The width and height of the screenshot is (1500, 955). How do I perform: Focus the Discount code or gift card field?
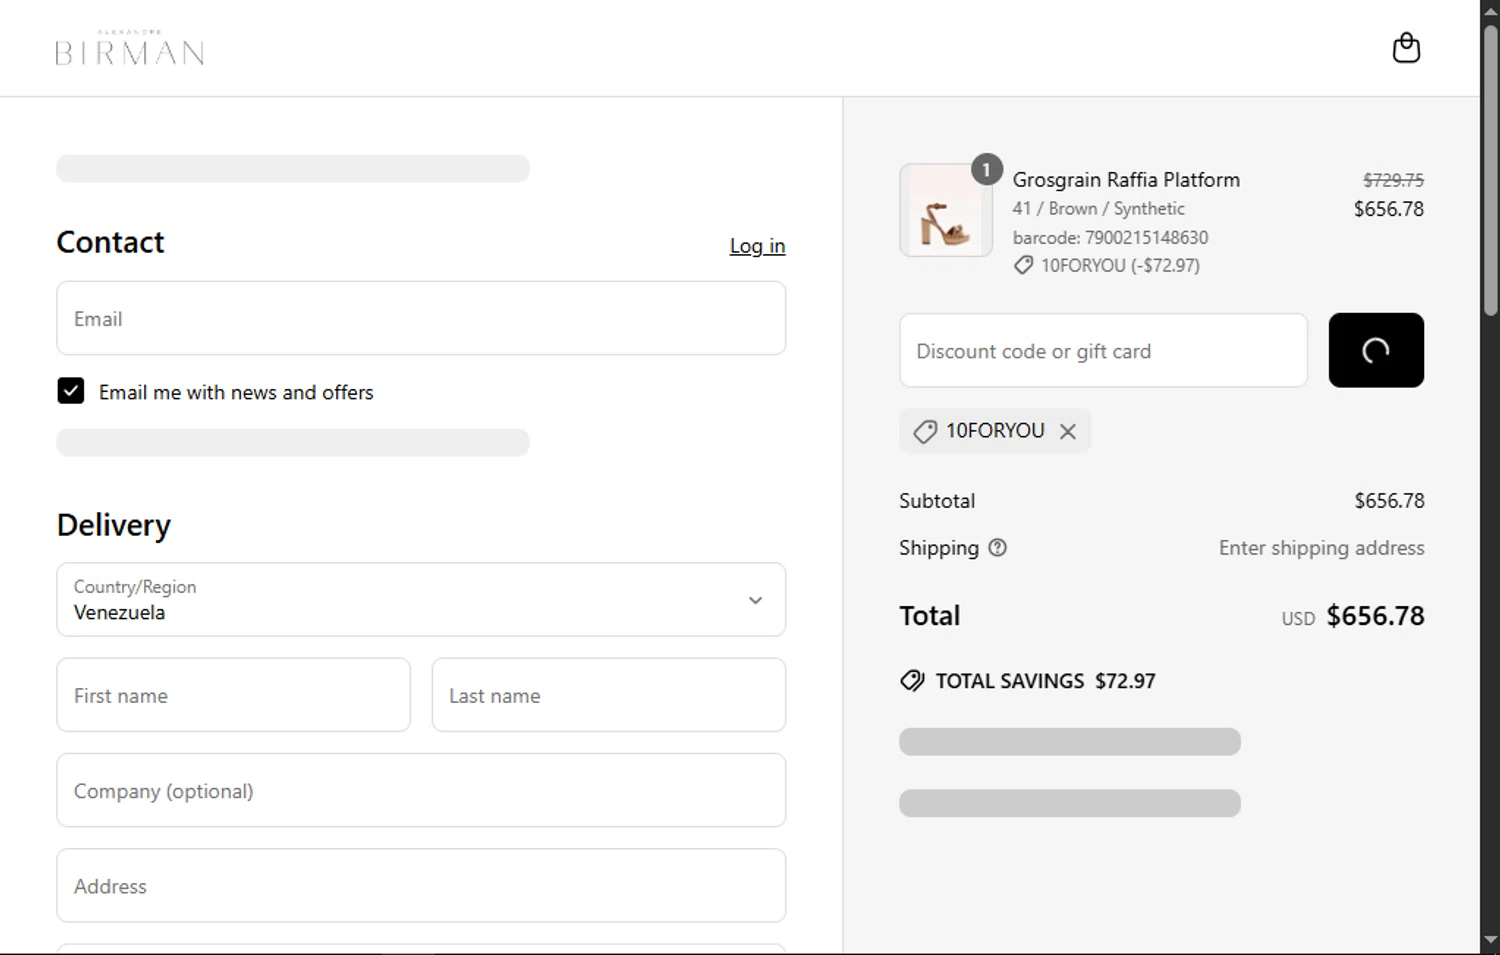point(1103,350)
